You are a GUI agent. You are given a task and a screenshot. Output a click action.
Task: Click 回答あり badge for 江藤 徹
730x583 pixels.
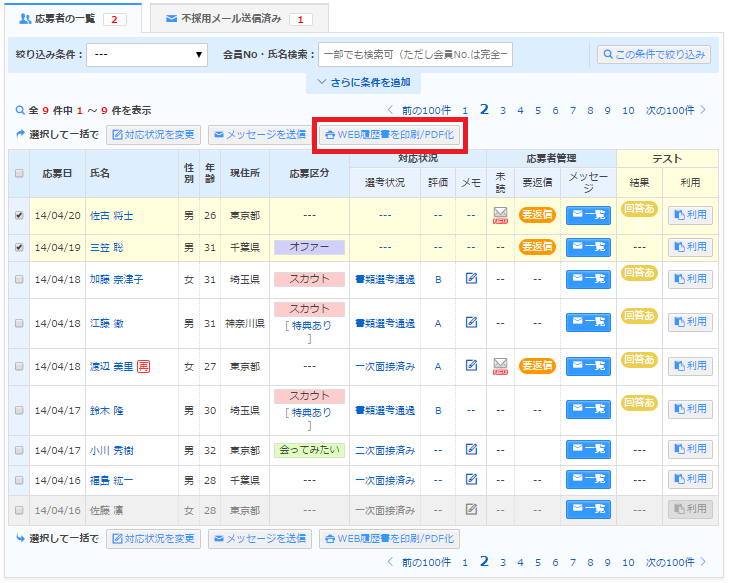639,316
